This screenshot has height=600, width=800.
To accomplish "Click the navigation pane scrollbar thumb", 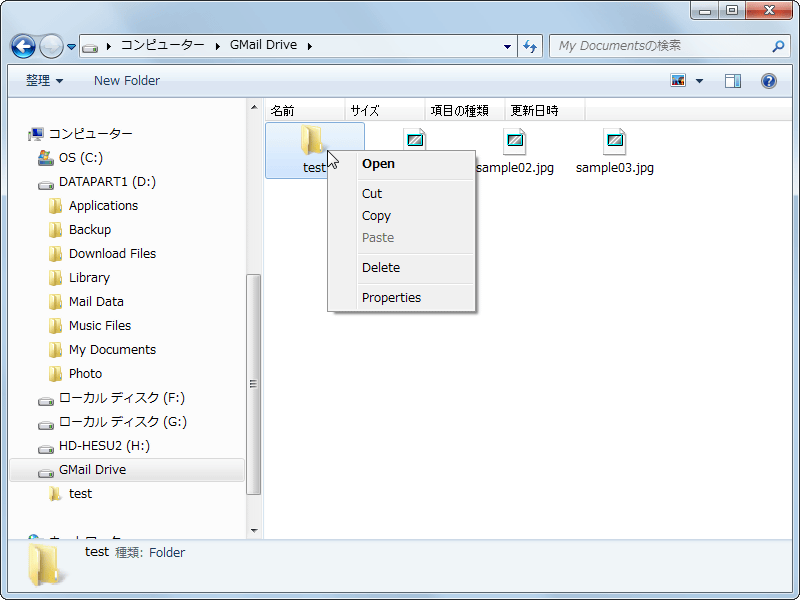I will tap(254, 384).
